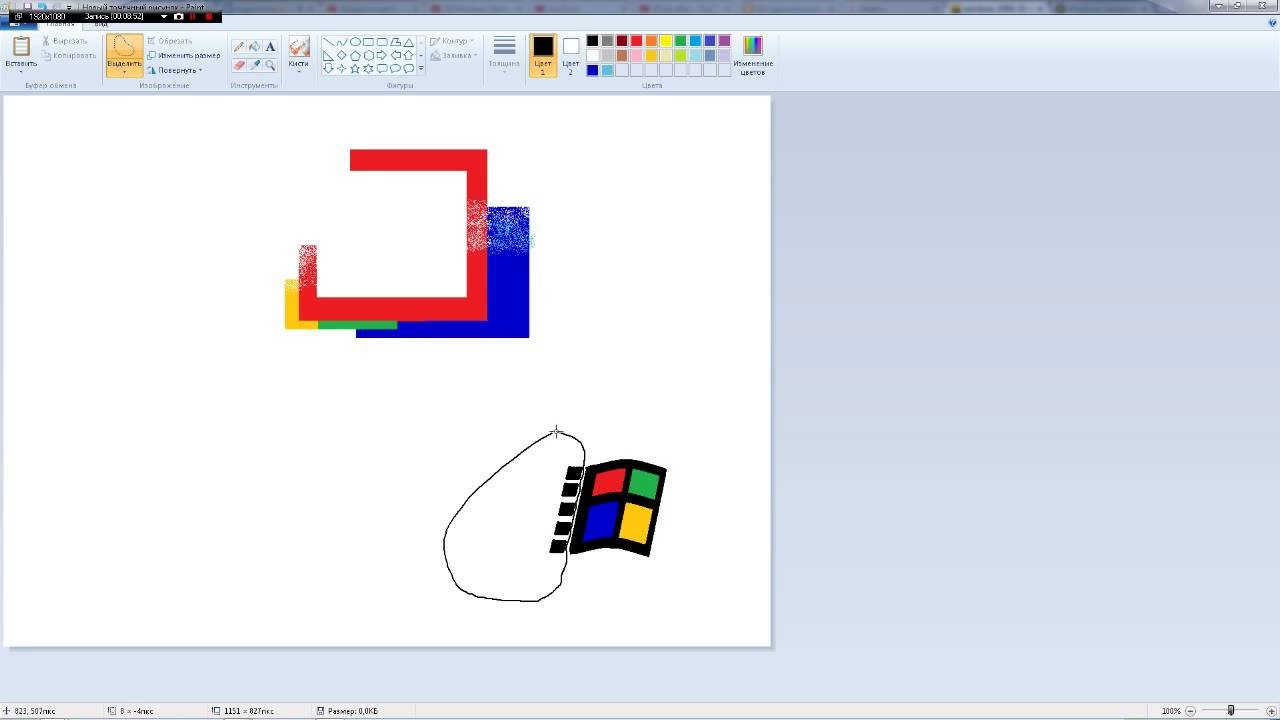This screenshot has width=1280, height=720.
Task: Open the Thickness (Толщина) dropdown
Action: [504, 55]
